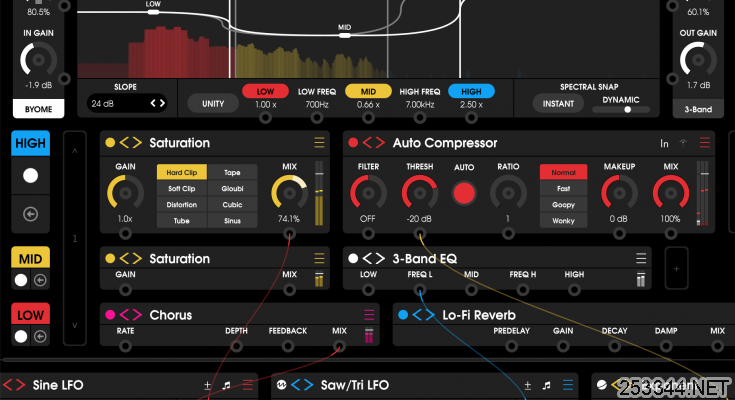Viewport: 735px width, 400px height.
Task: Click the HIGH band return arrow icon
Action: (30, 214)
